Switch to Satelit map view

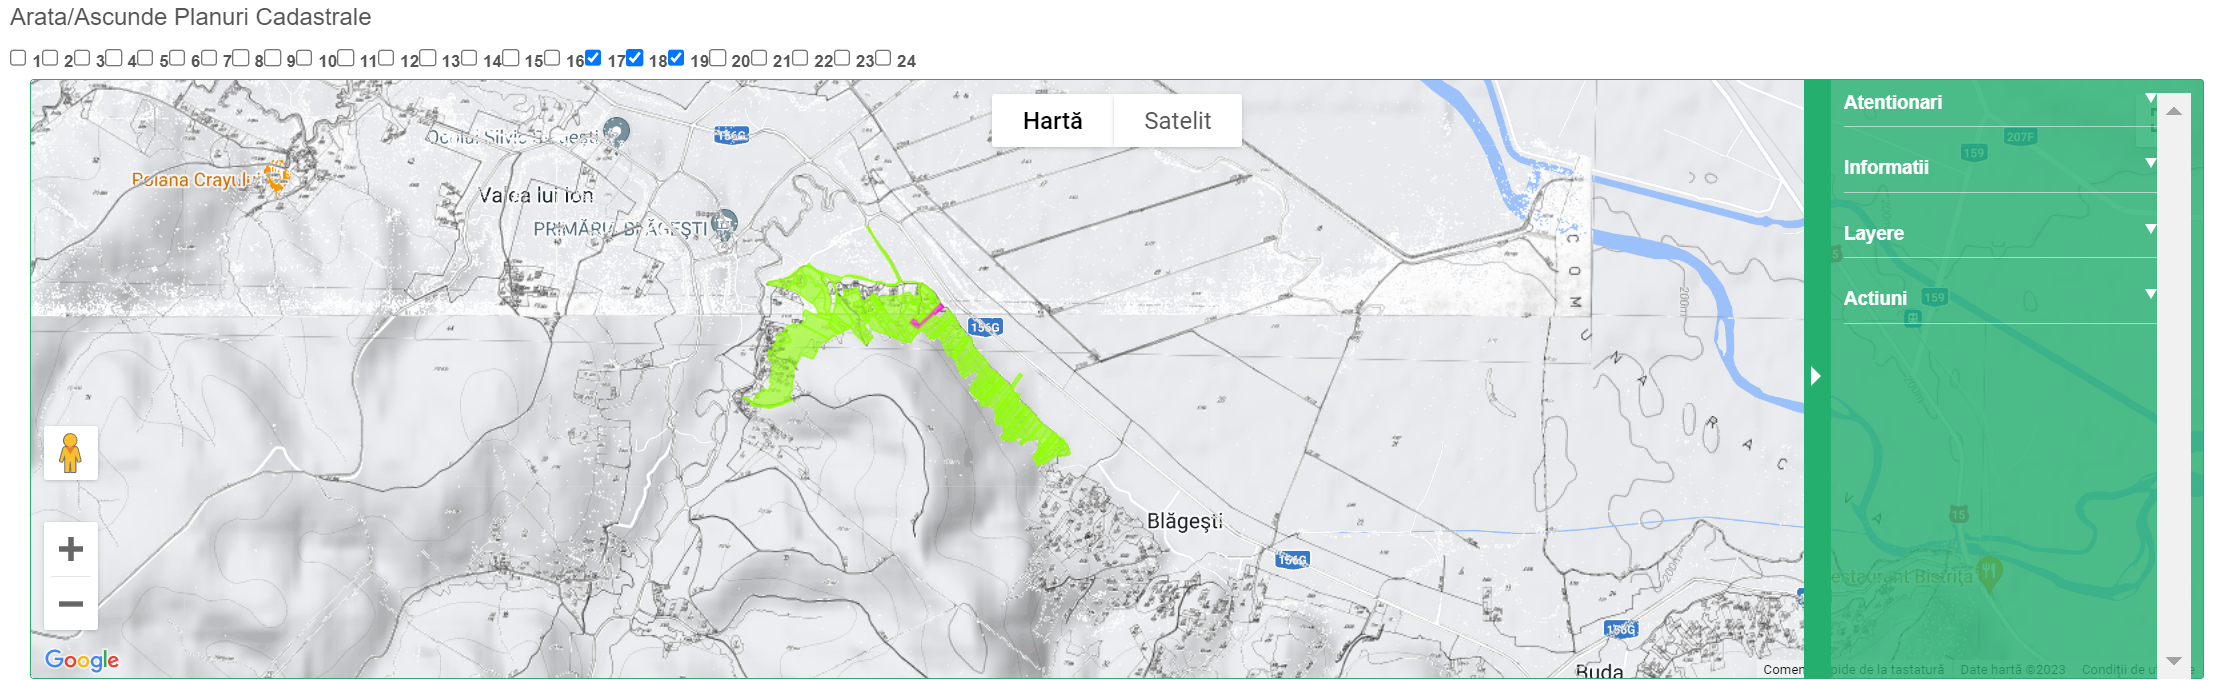[1177, 121]
